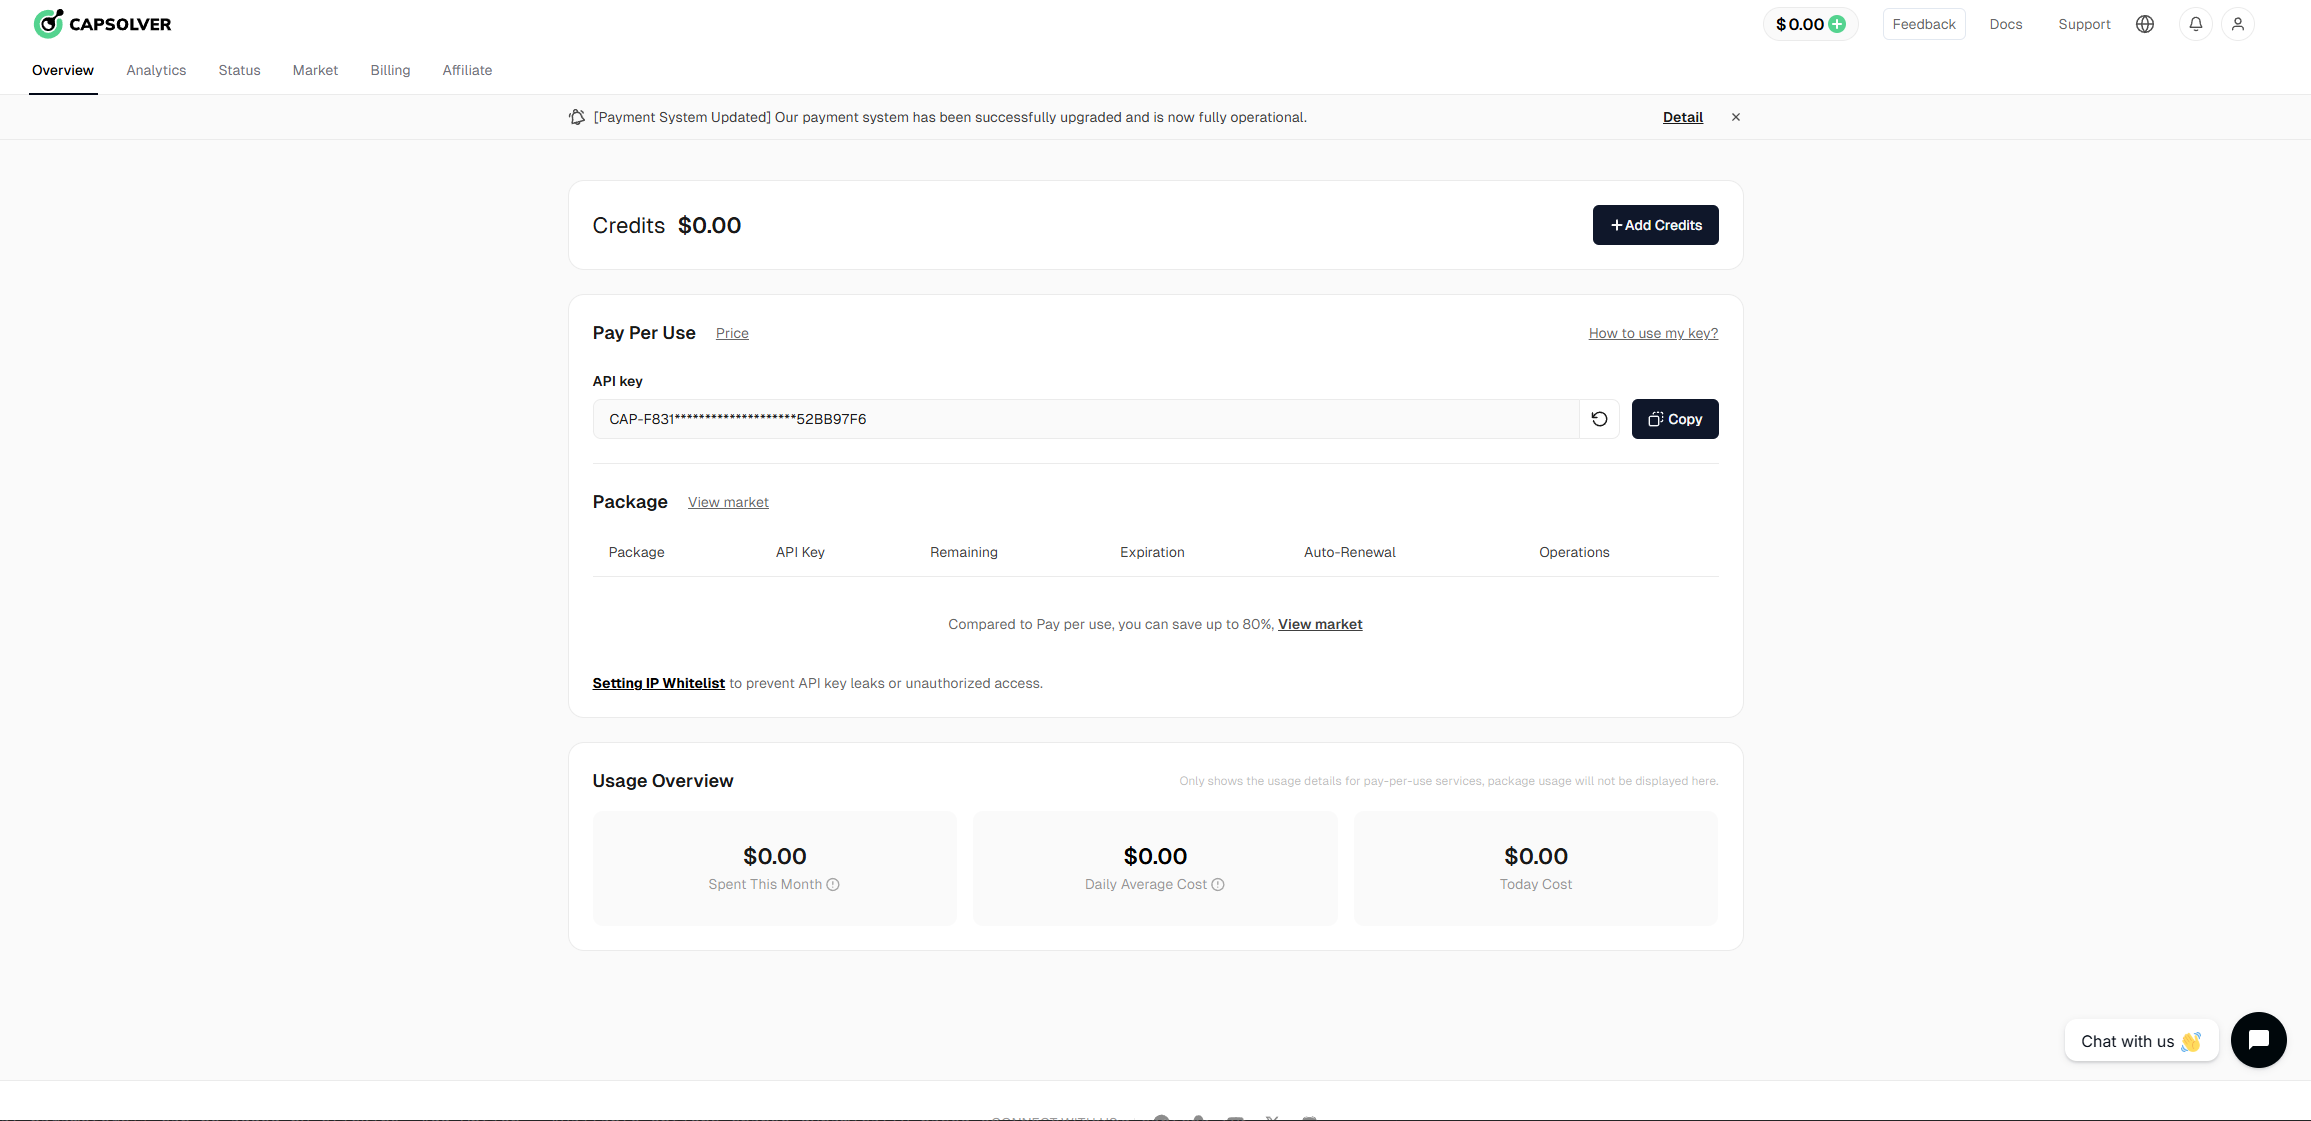2311x1121 pixels.
Task: Open the notifications bell
Action: pyautogui.click(x=2196, y=24)
